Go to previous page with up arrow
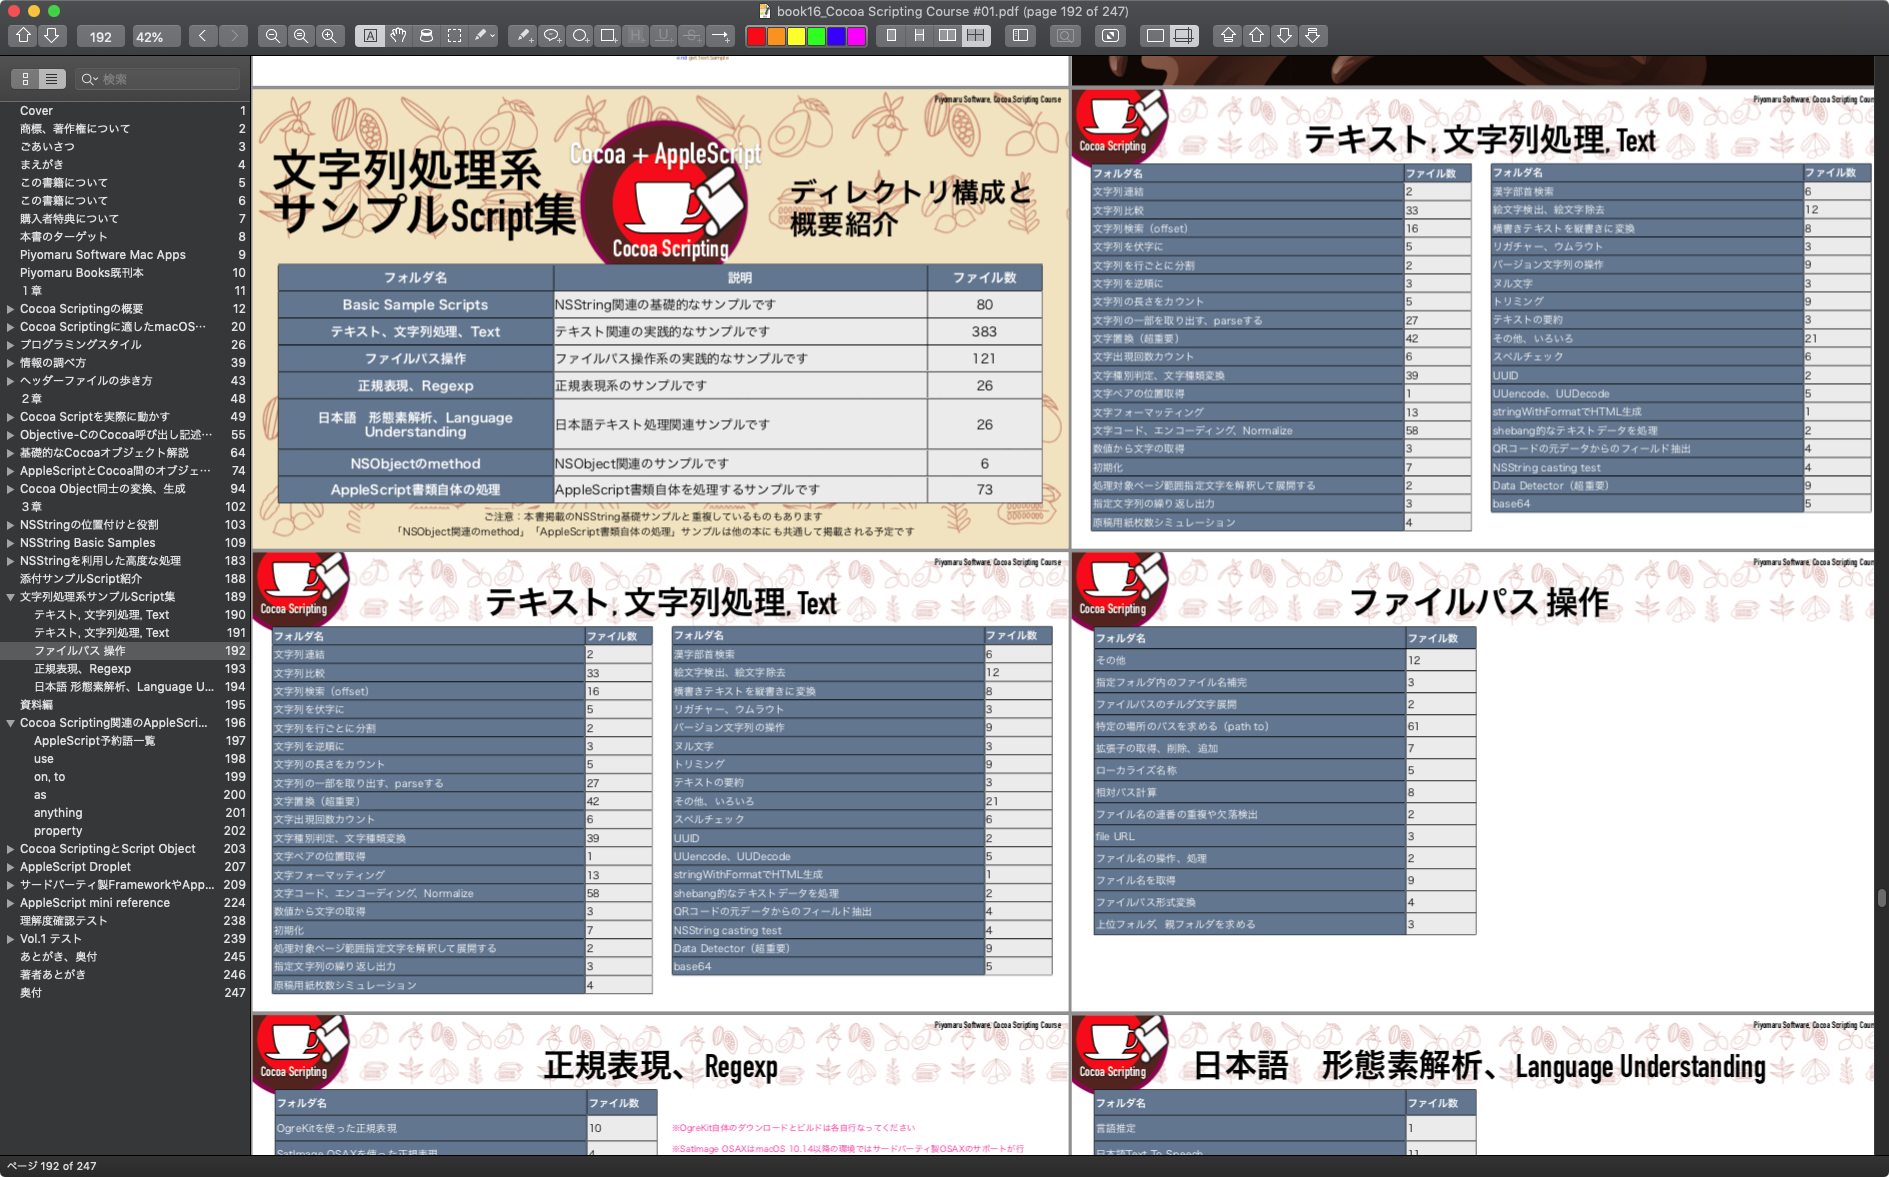This screenshot has height=1177, width=1889. pyautogui.click(x=23, y=36)
